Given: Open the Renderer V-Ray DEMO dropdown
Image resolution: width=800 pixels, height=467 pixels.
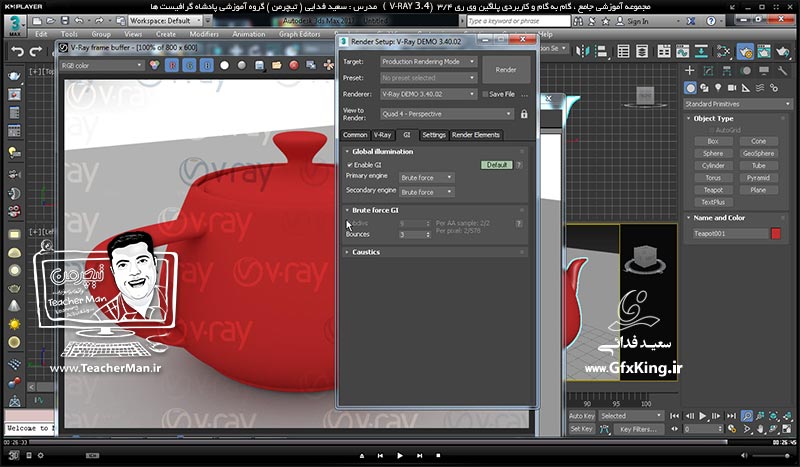Looking at the screenshot, I should click(x=429, y=94).
